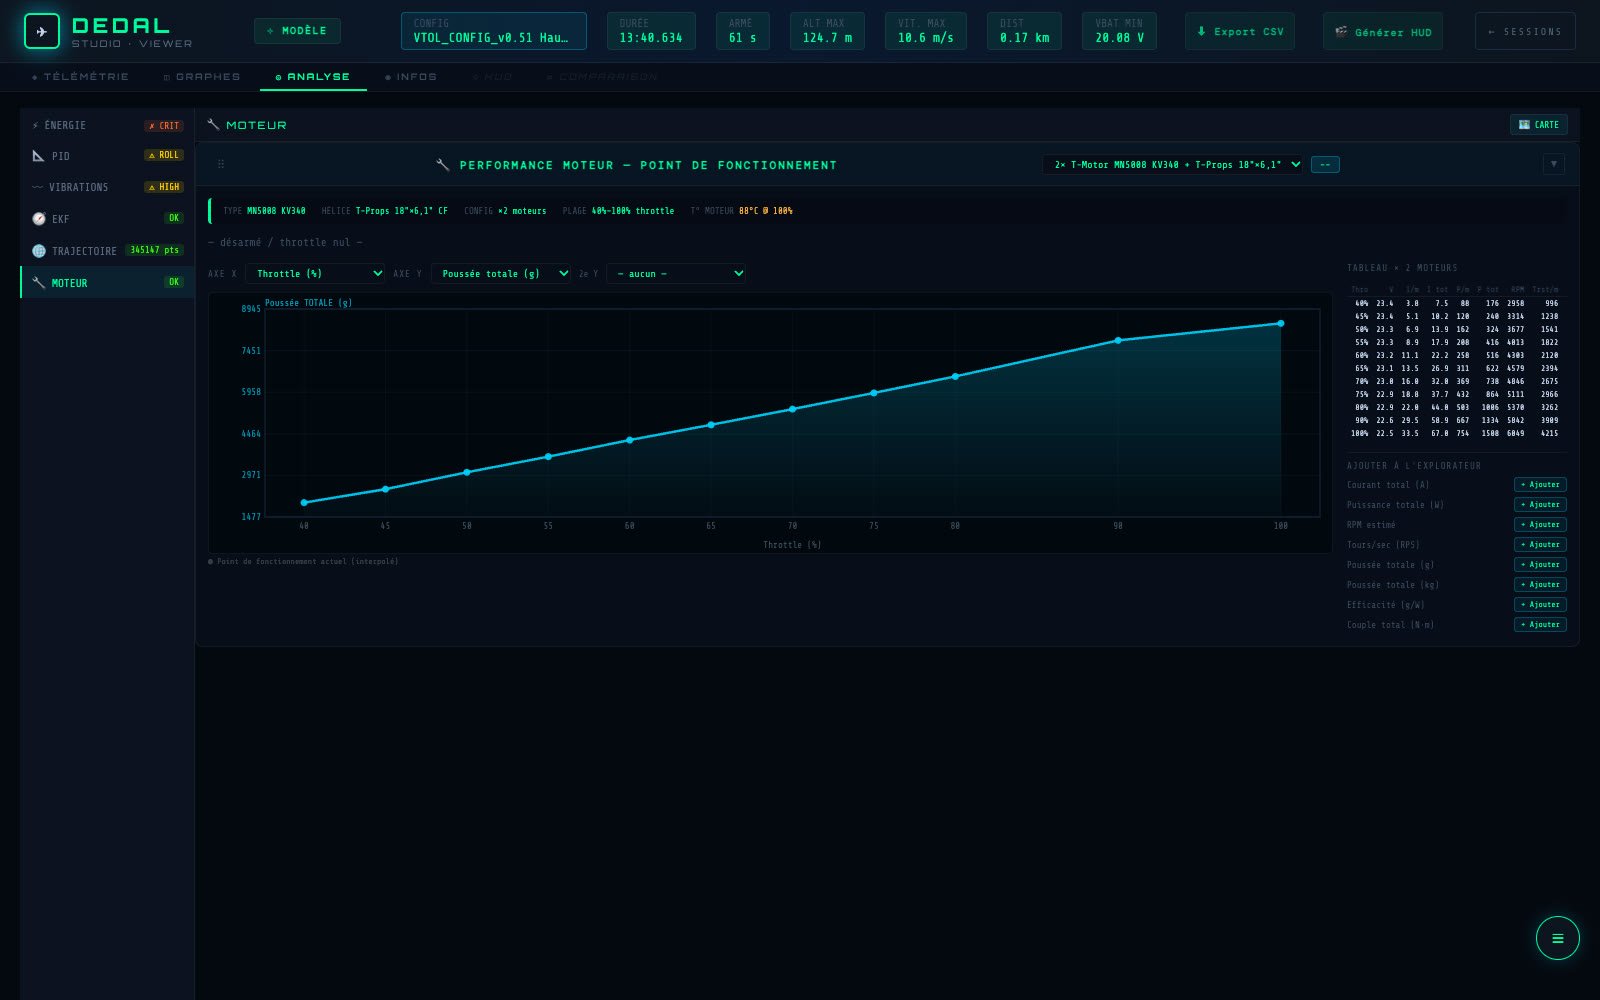Select the ANALYSE tab
The image size is (1600, 1000).
pos(313,77)
